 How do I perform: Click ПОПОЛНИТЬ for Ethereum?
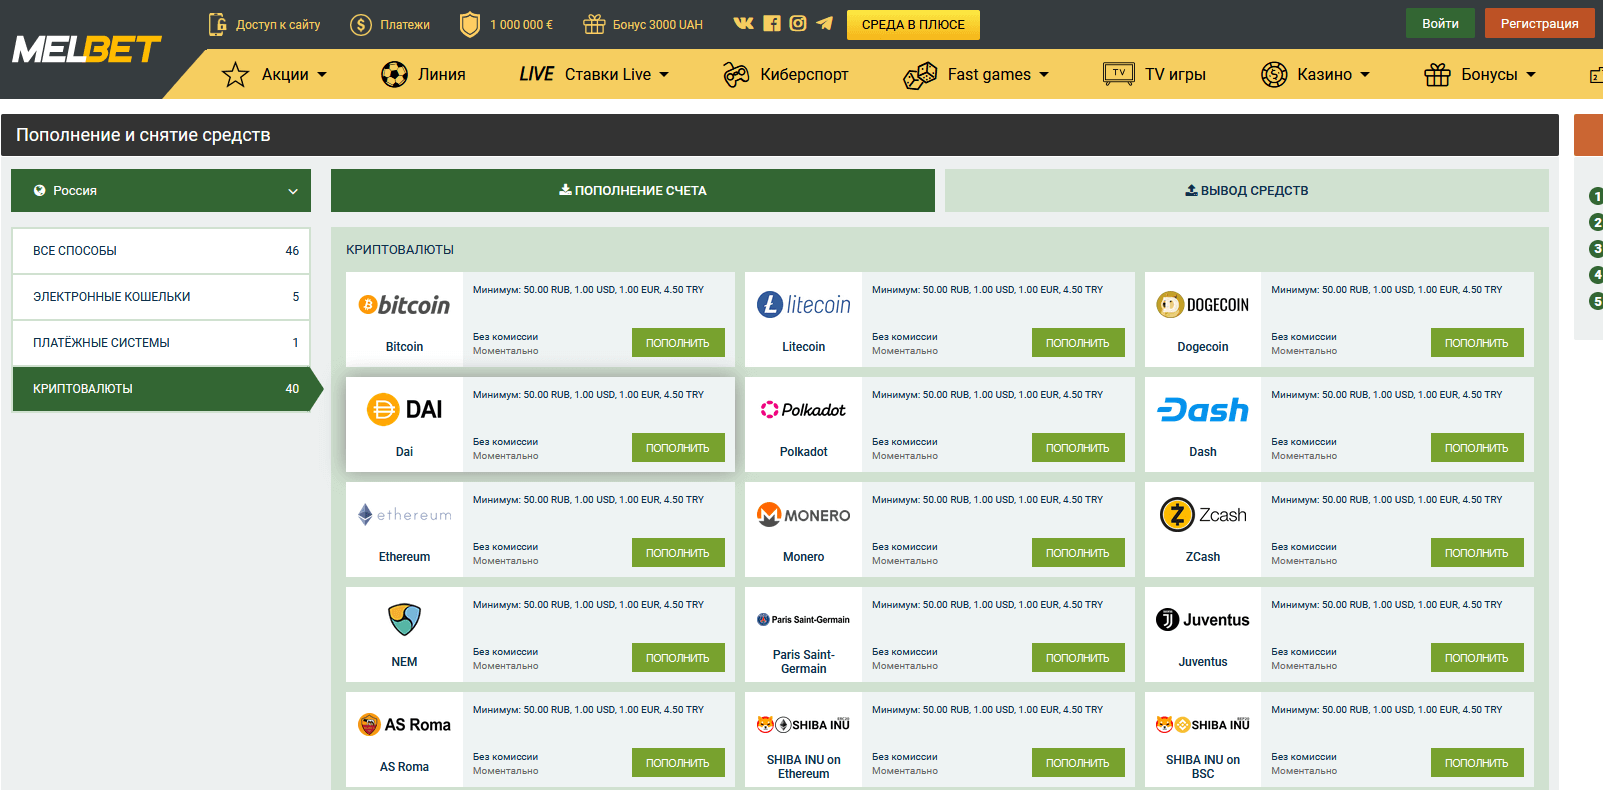pos(678,553)
